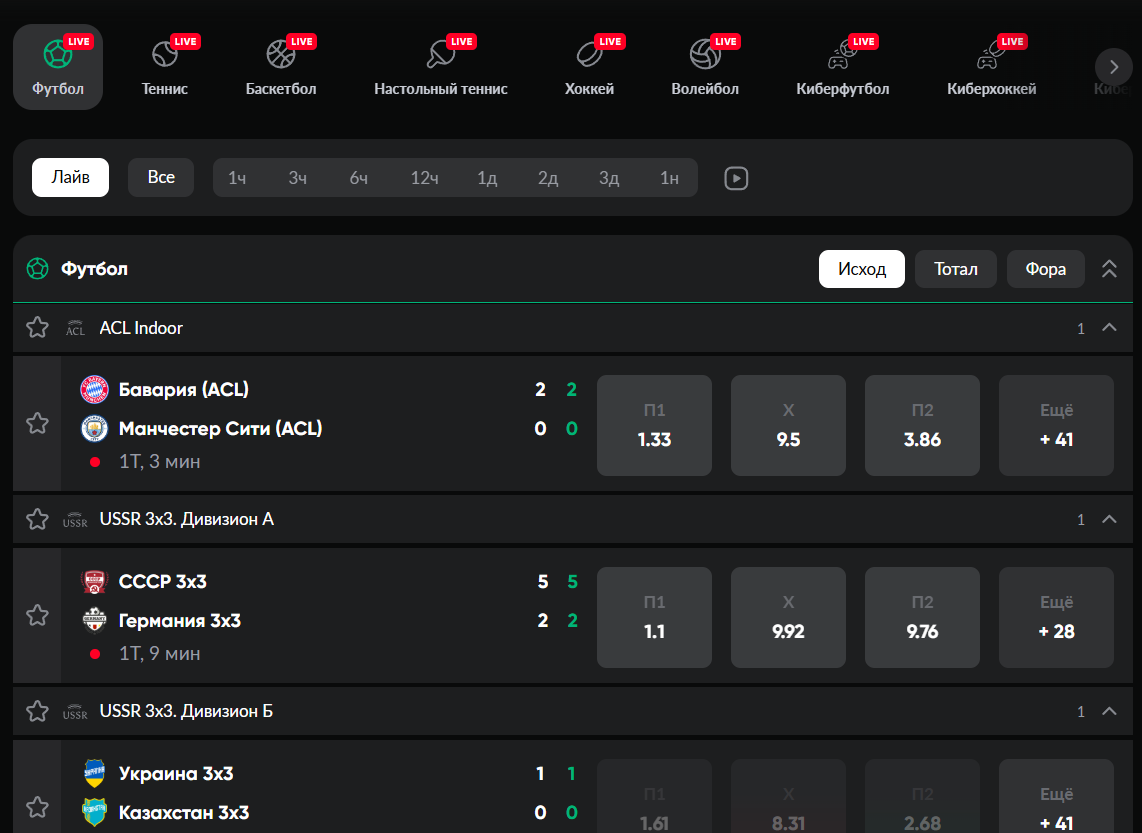Switch to the Лайв filter
The height and width of the screenshot is (833, 1142).
(71, 177)
